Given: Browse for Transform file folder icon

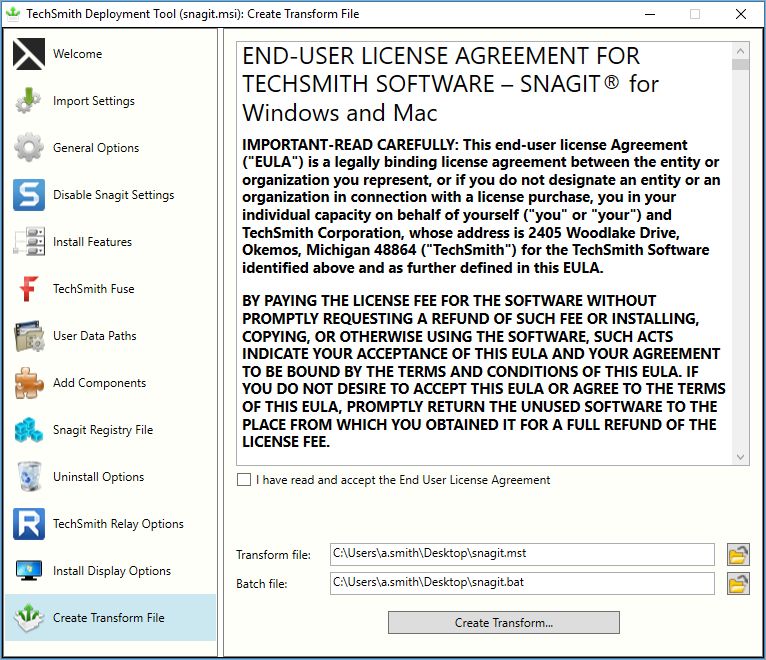Looking at the screenshot, I should click(x=738, y=554).
